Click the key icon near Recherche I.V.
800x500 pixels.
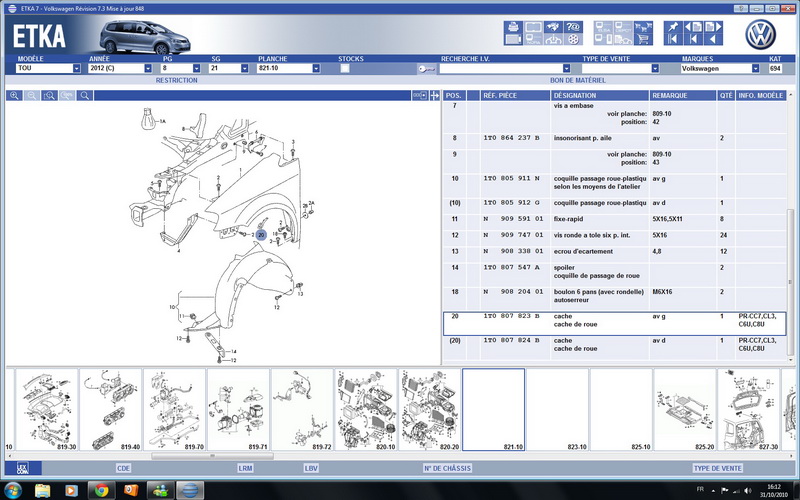[427, 68]
